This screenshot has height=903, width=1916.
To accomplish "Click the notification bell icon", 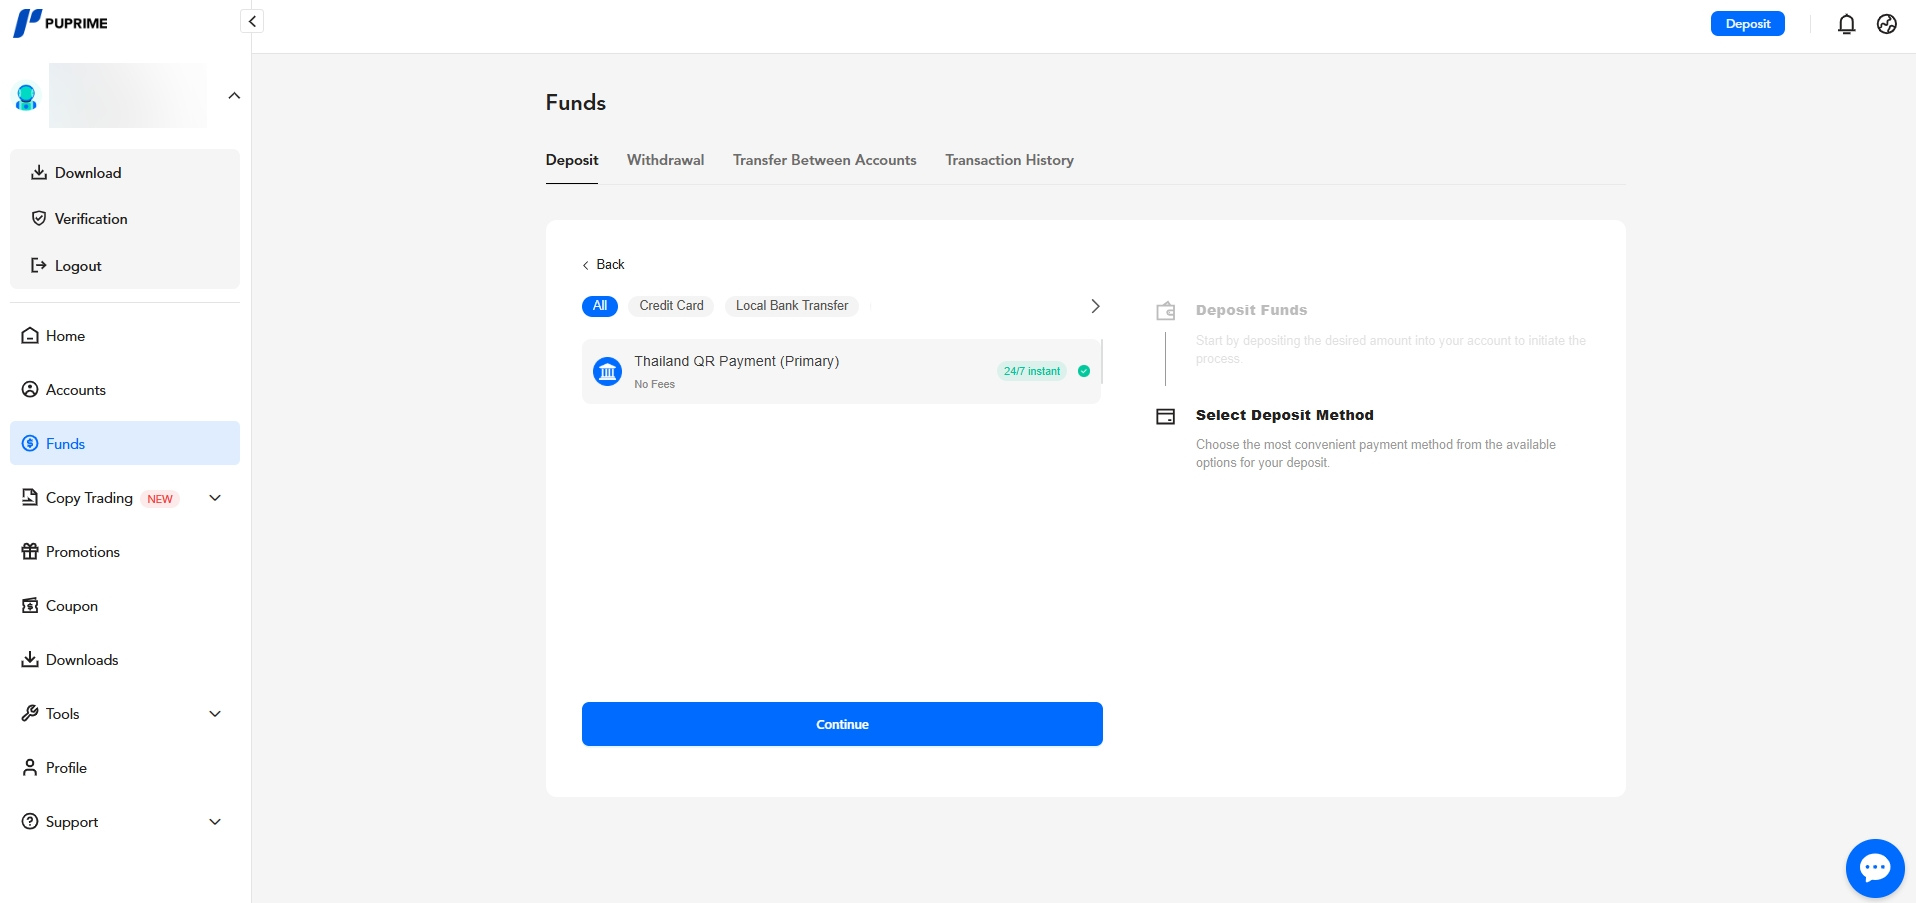I will [1846, 24].
